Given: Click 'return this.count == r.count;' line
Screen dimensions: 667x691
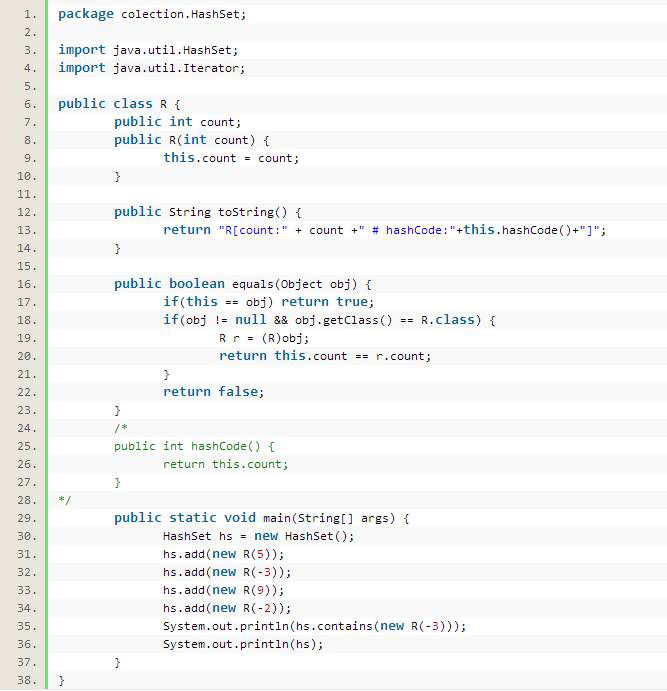Looking at the screenshot, I should tap(325, 356).
